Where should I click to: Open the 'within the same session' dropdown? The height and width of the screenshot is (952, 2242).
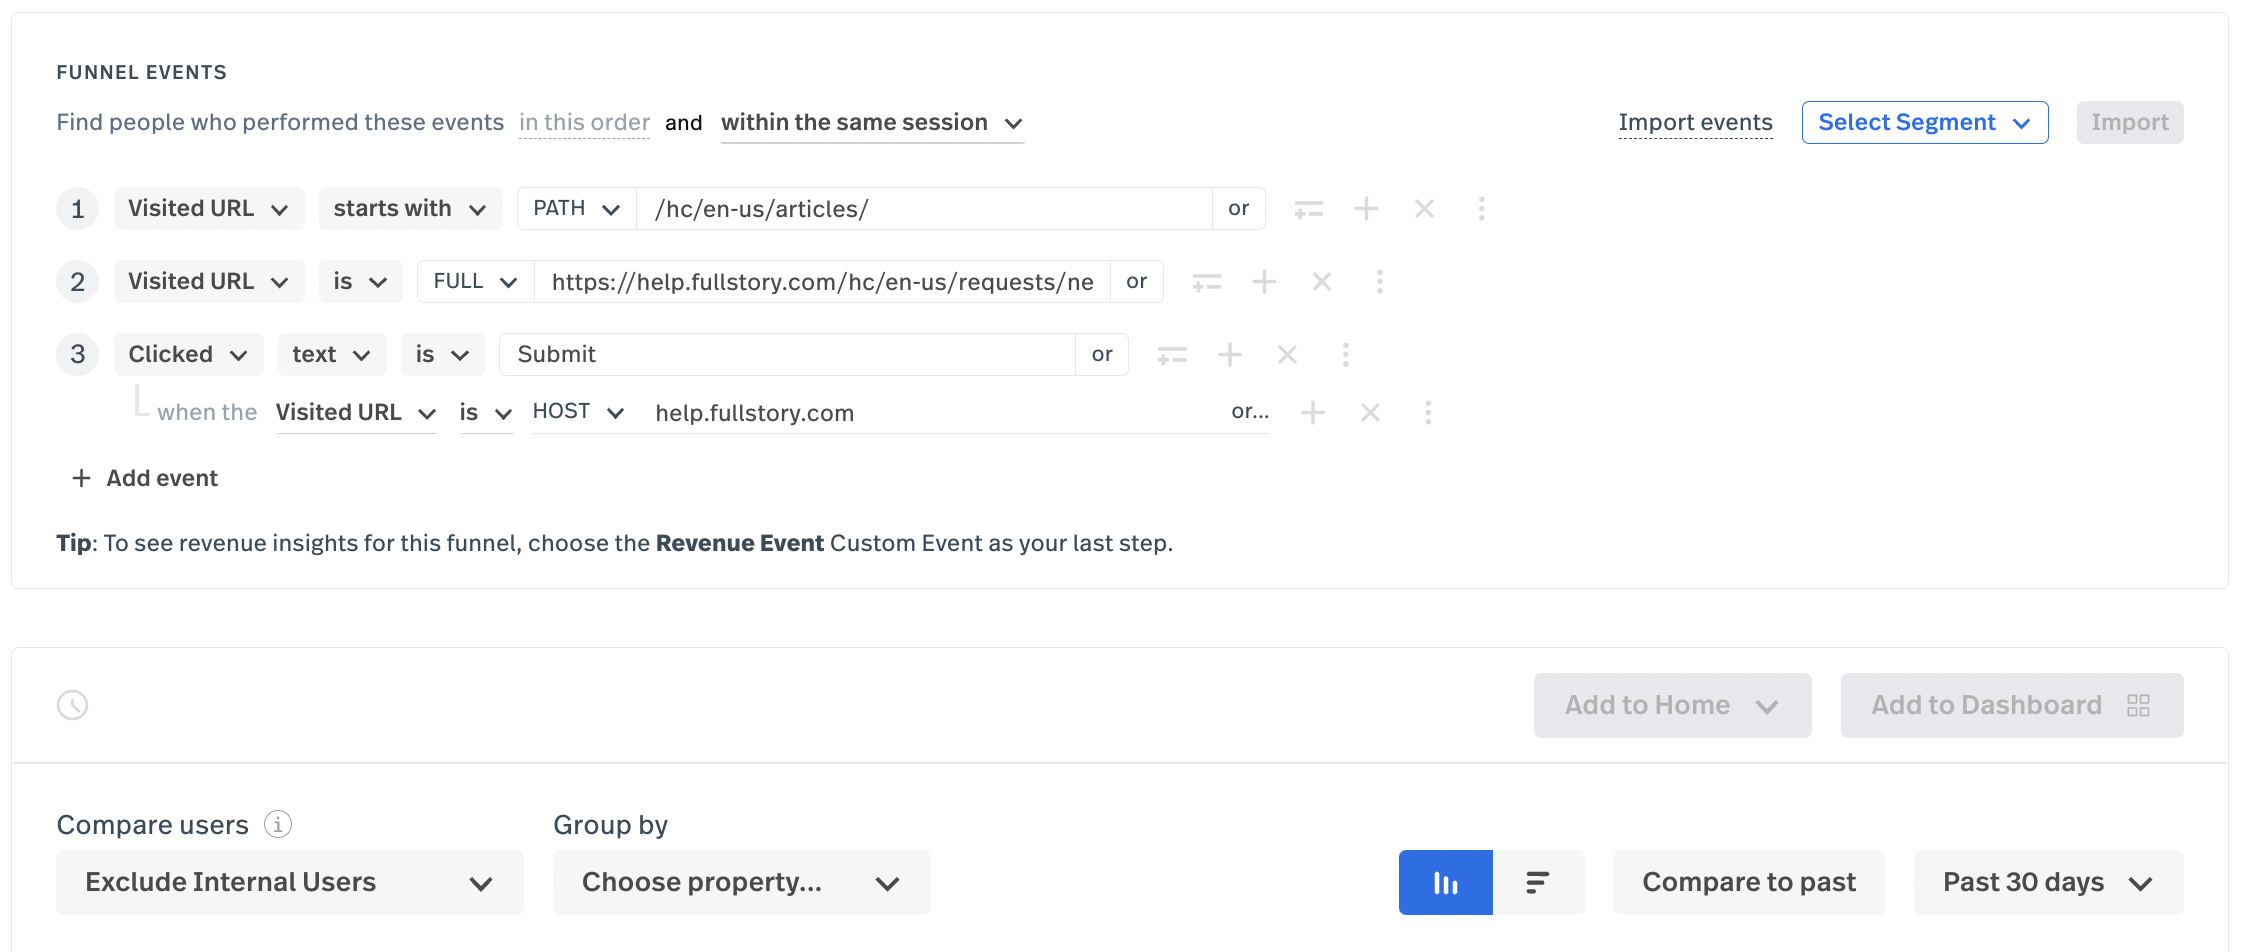coord(871,123)
